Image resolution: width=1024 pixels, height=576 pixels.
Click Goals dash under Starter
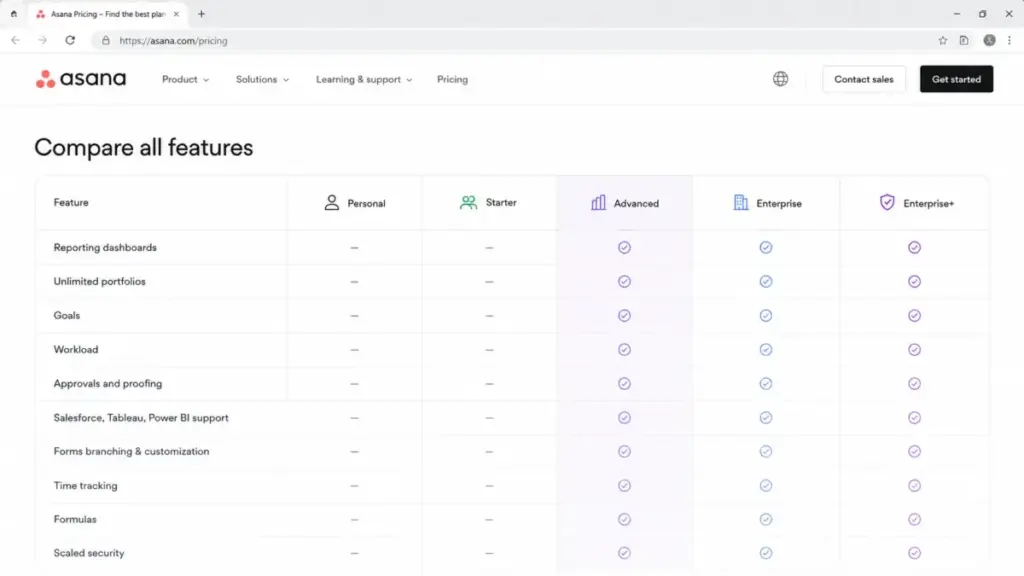coord(489,315)
